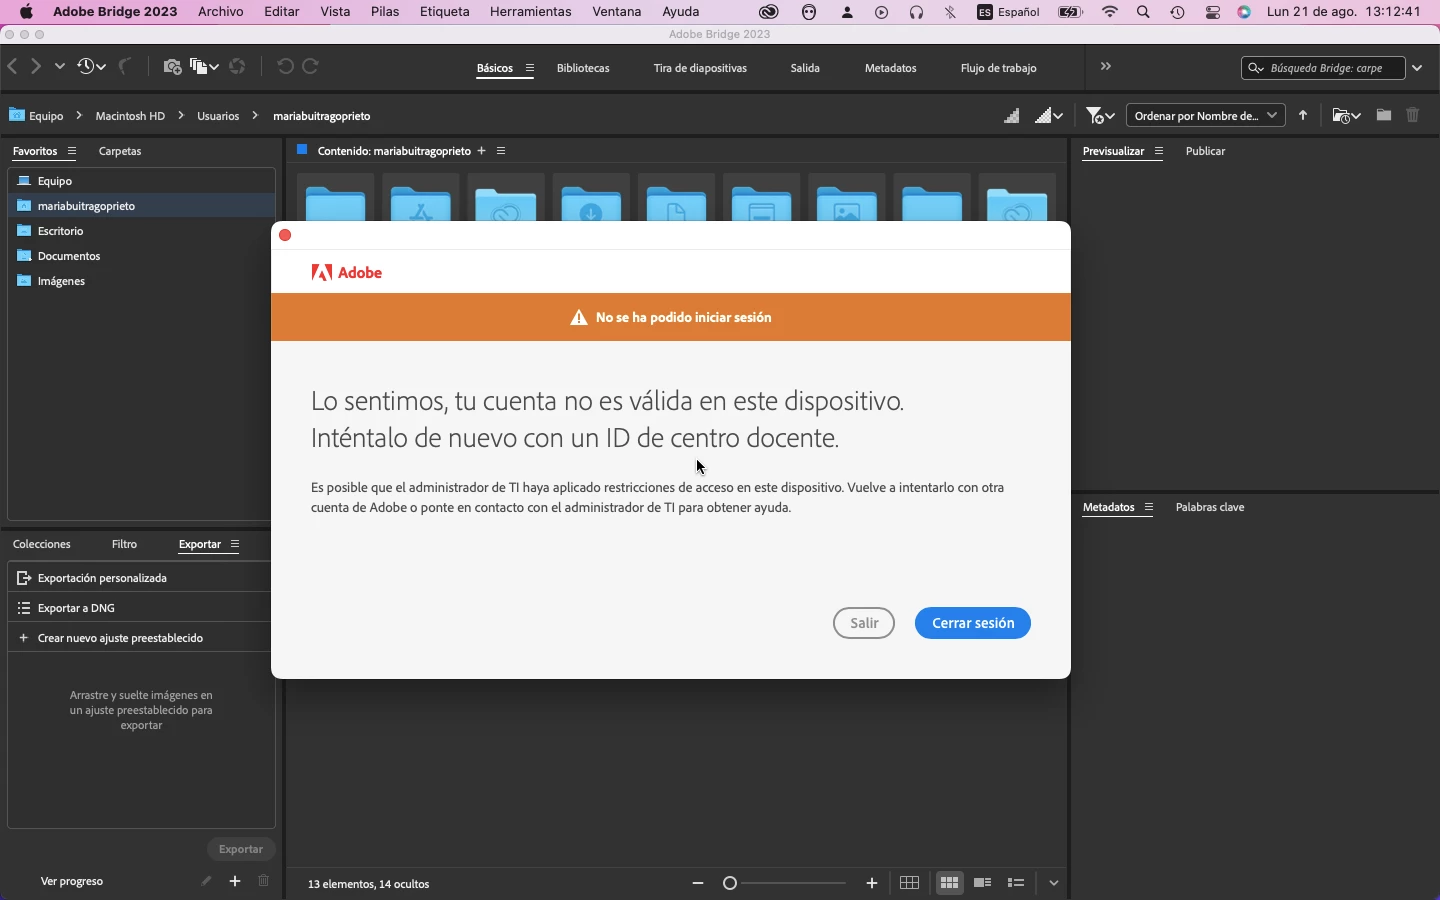Click the Boomerang return to app icon
Viewport: 1440px width, 900px height.
[x=126, y=67]
